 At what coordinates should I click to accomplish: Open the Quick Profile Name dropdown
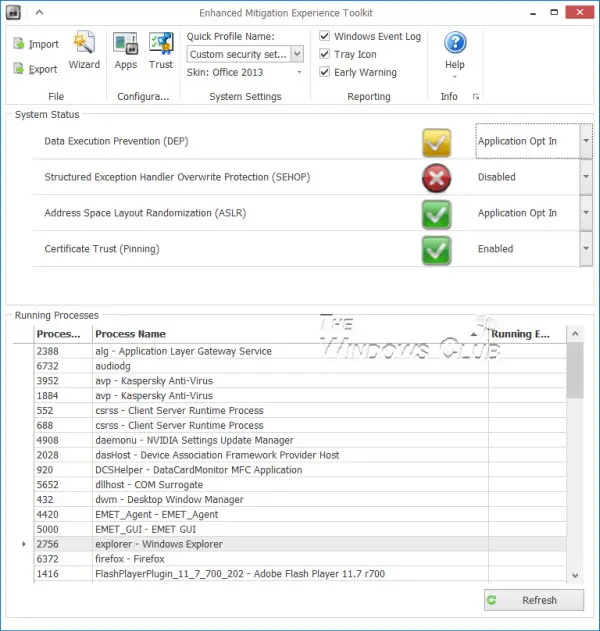[297, 54]
